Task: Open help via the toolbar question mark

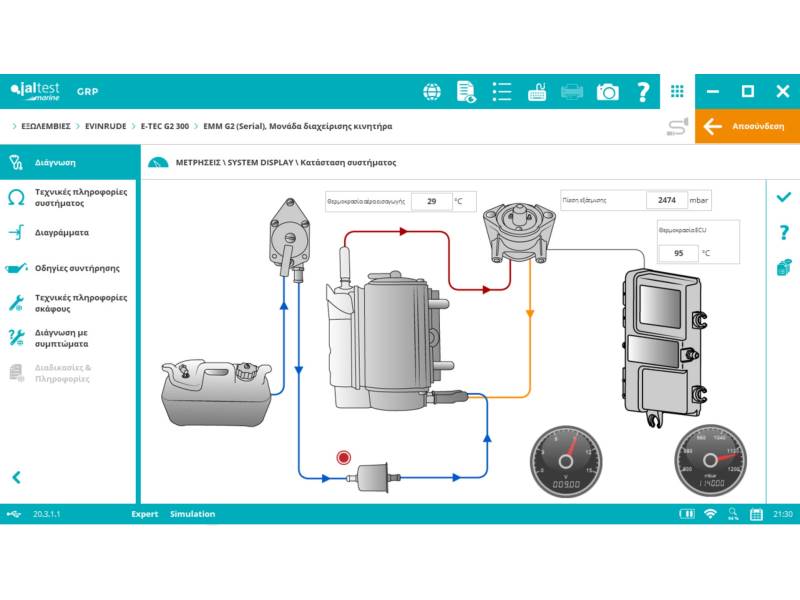Action: (x=643, y=92)
